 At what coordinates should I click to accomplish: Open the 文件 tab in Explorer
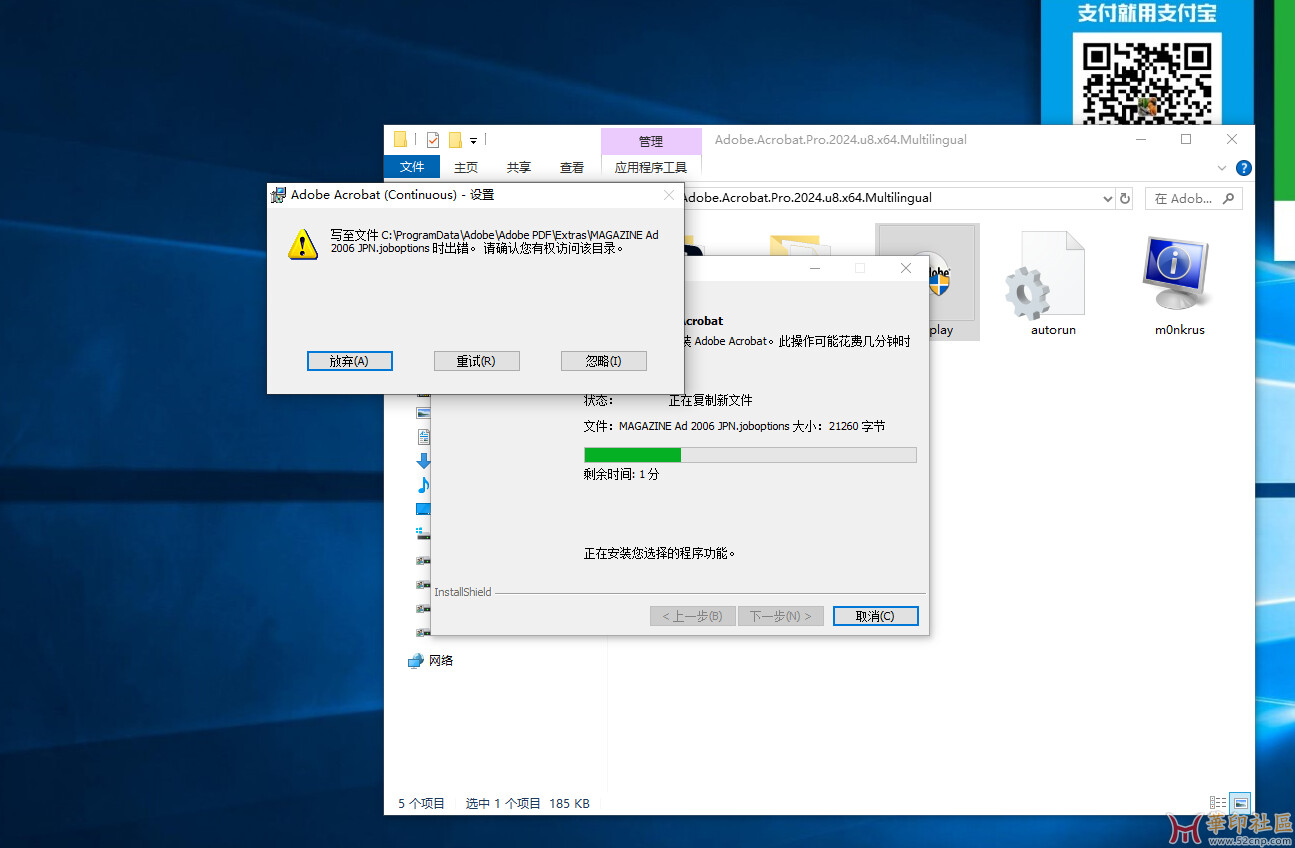click(412, 167)
